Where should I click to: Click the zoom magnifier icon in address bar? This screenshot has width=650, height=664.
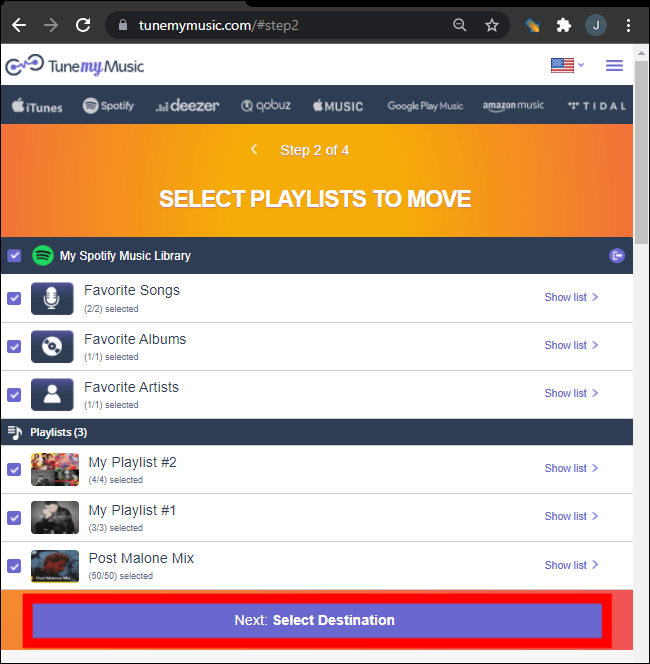(460, 25)
